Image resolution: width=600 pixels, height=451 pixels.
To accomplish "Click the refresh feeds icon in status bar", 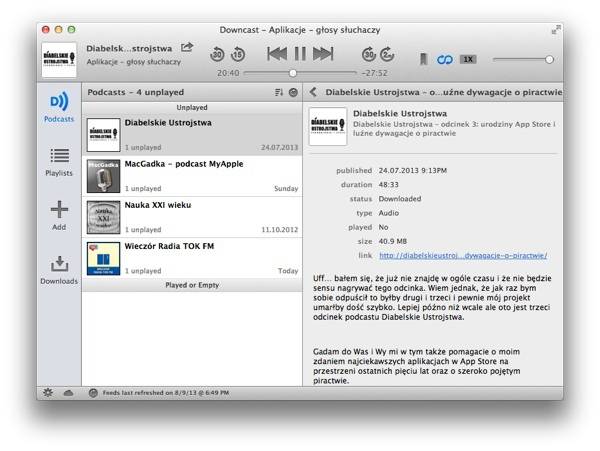I will (x=93, y=393).
